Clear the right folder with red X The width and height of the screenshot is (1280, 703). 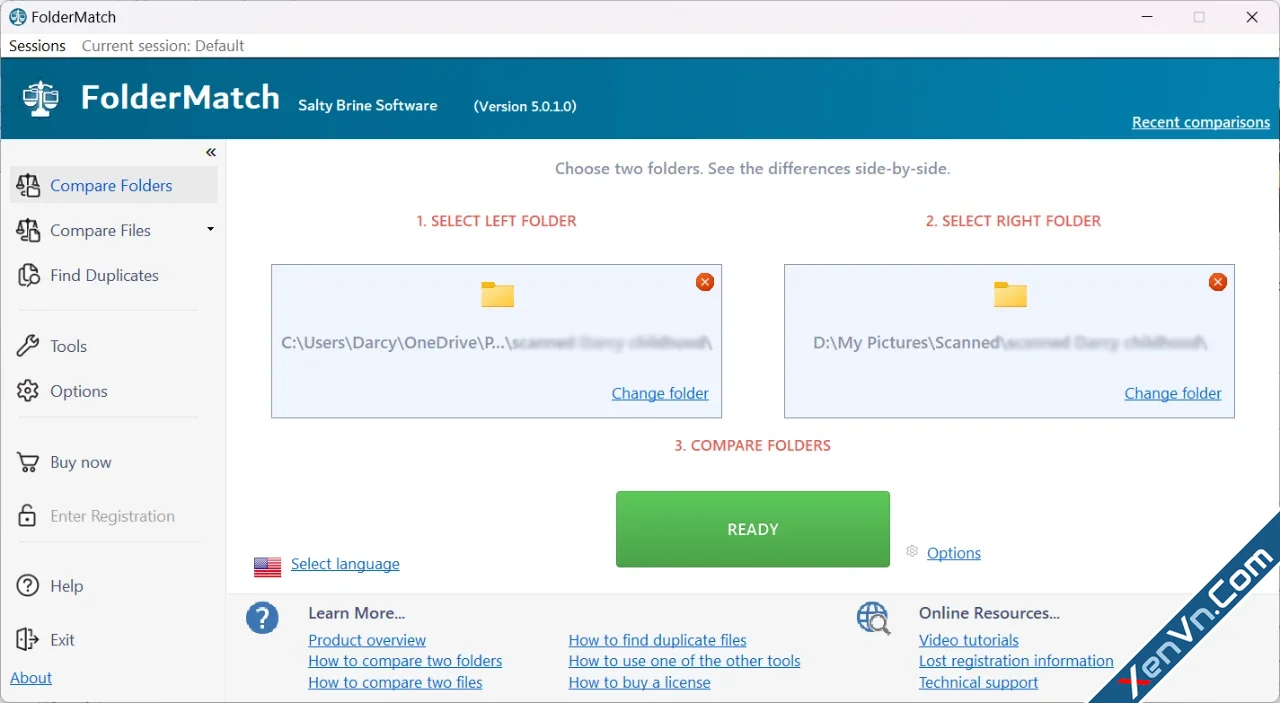pos(1218,282)
